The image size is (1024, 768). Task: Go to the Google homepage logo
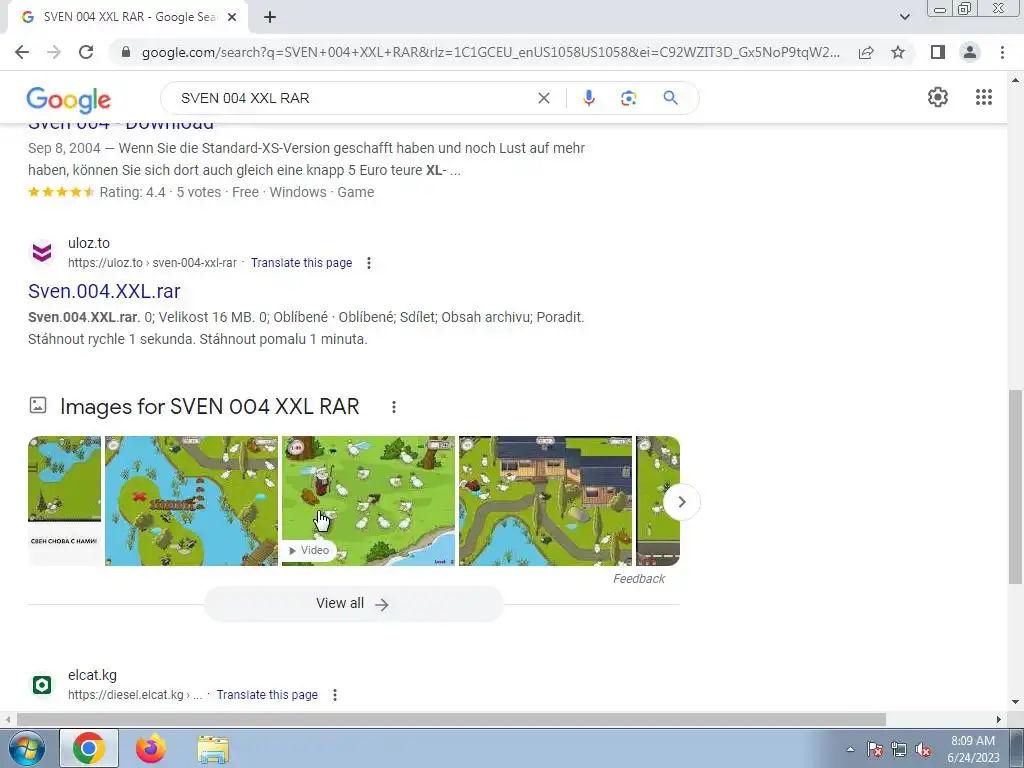(x=69, y=99)
